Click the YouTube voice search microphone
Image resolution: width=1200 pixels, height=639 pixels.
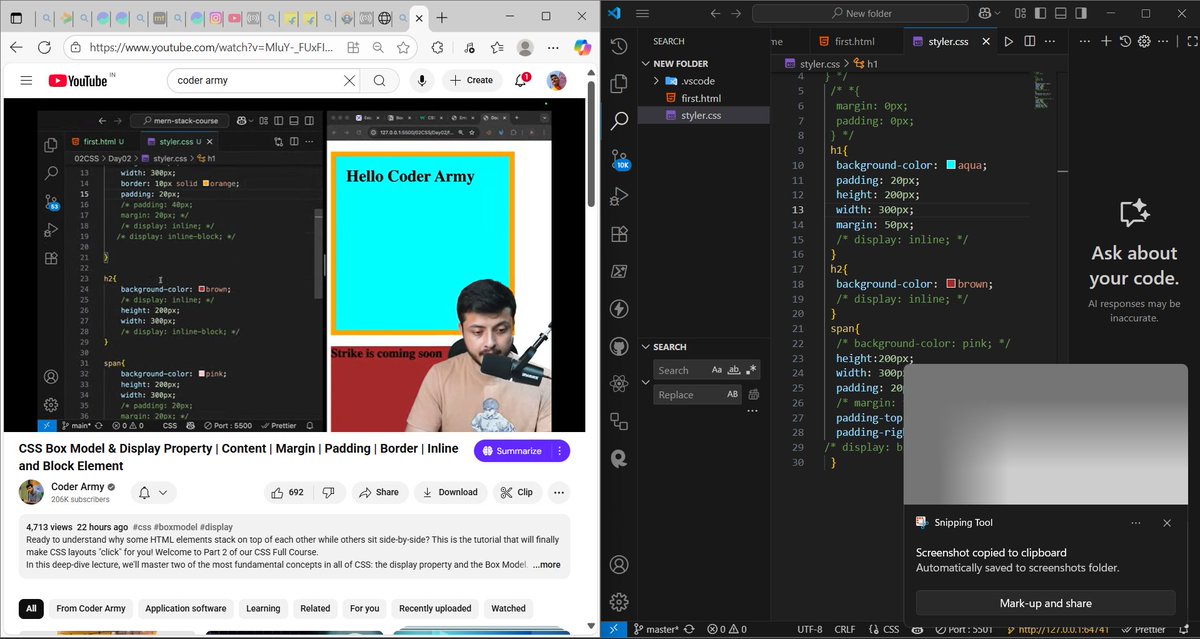pyautogui.click(x=423, y=81)
